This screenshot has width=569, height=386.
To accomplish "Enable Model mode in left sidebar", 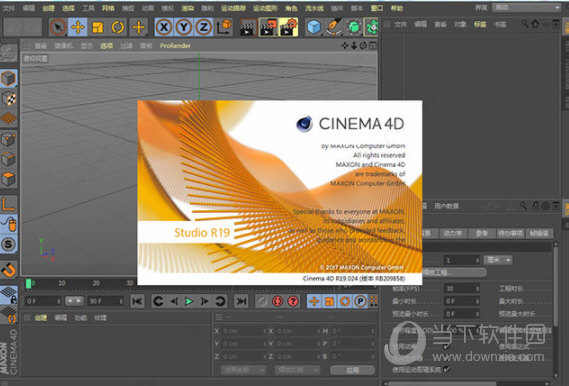I will (9, 78).
